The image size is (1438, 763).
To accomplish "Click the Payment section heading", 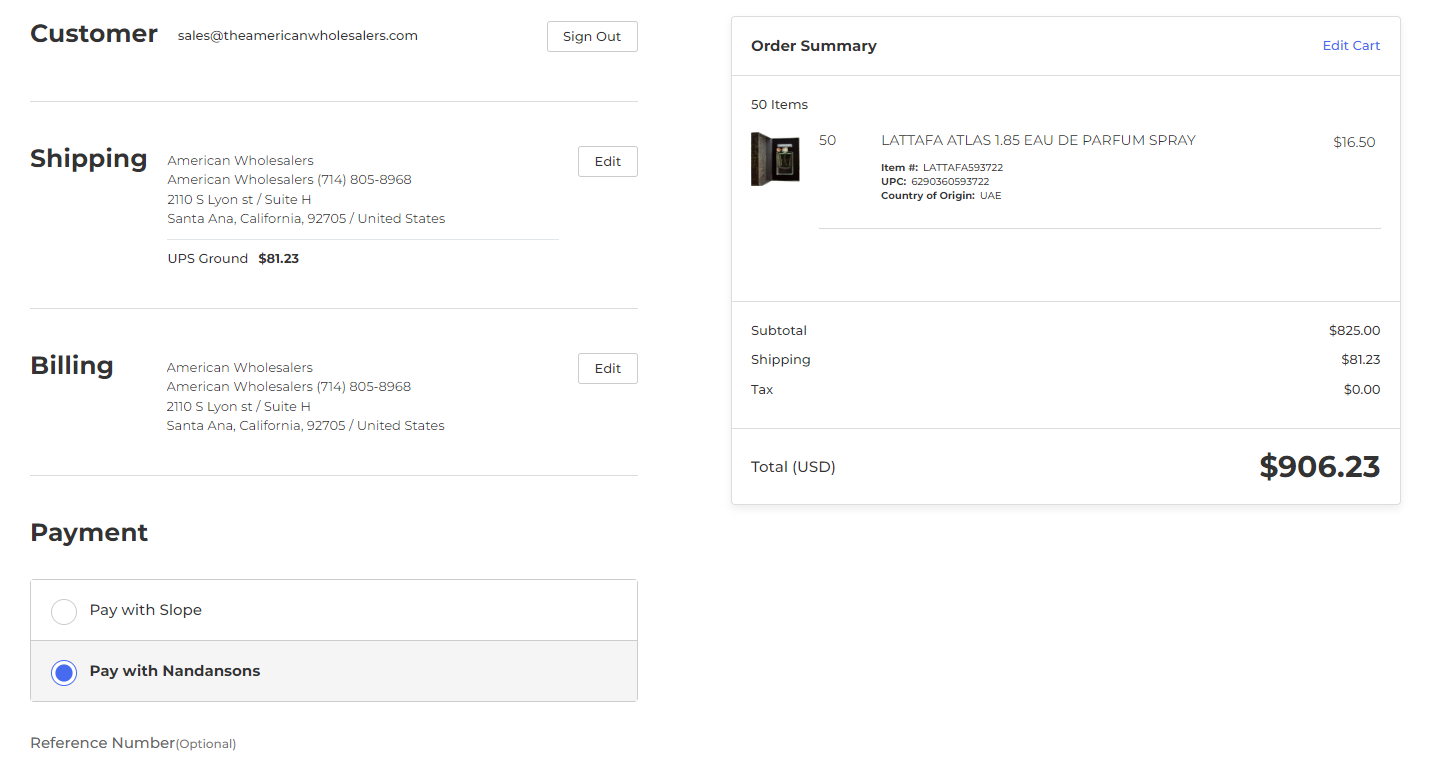I will click(x=89, y=532).
